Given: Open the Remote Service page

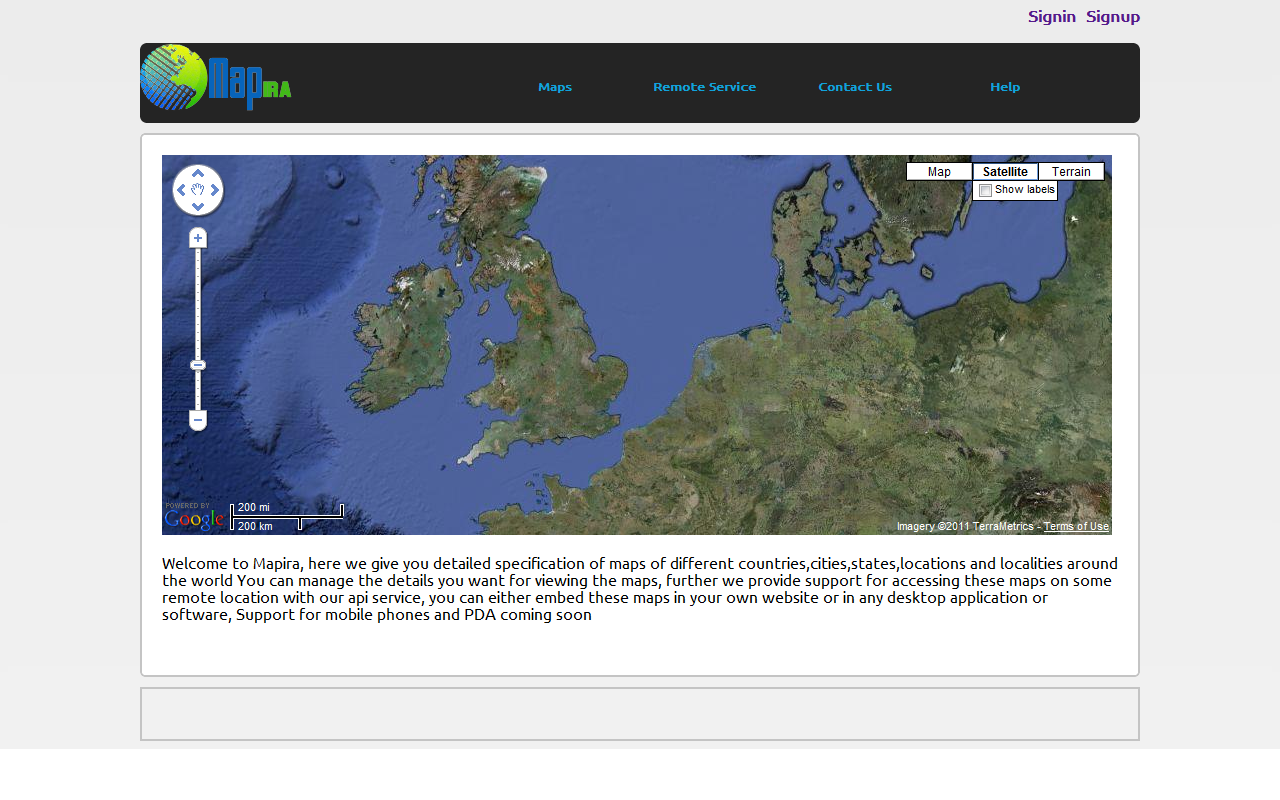Looking at the screenshot, I should (x=705, y=87).
